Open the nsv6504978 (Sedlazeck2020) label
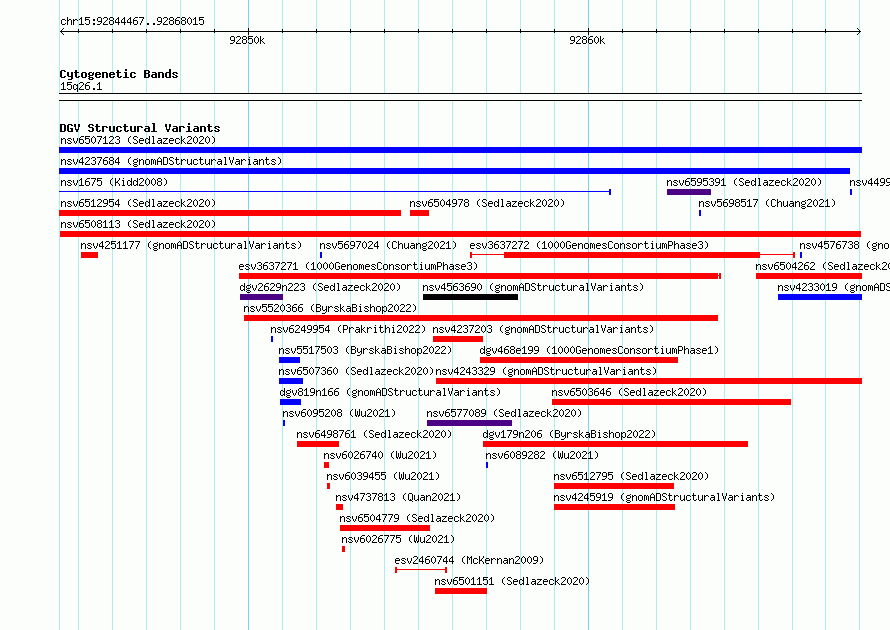Screen dimensions: 890x630 pyautogui.click(x=487, y=203)
